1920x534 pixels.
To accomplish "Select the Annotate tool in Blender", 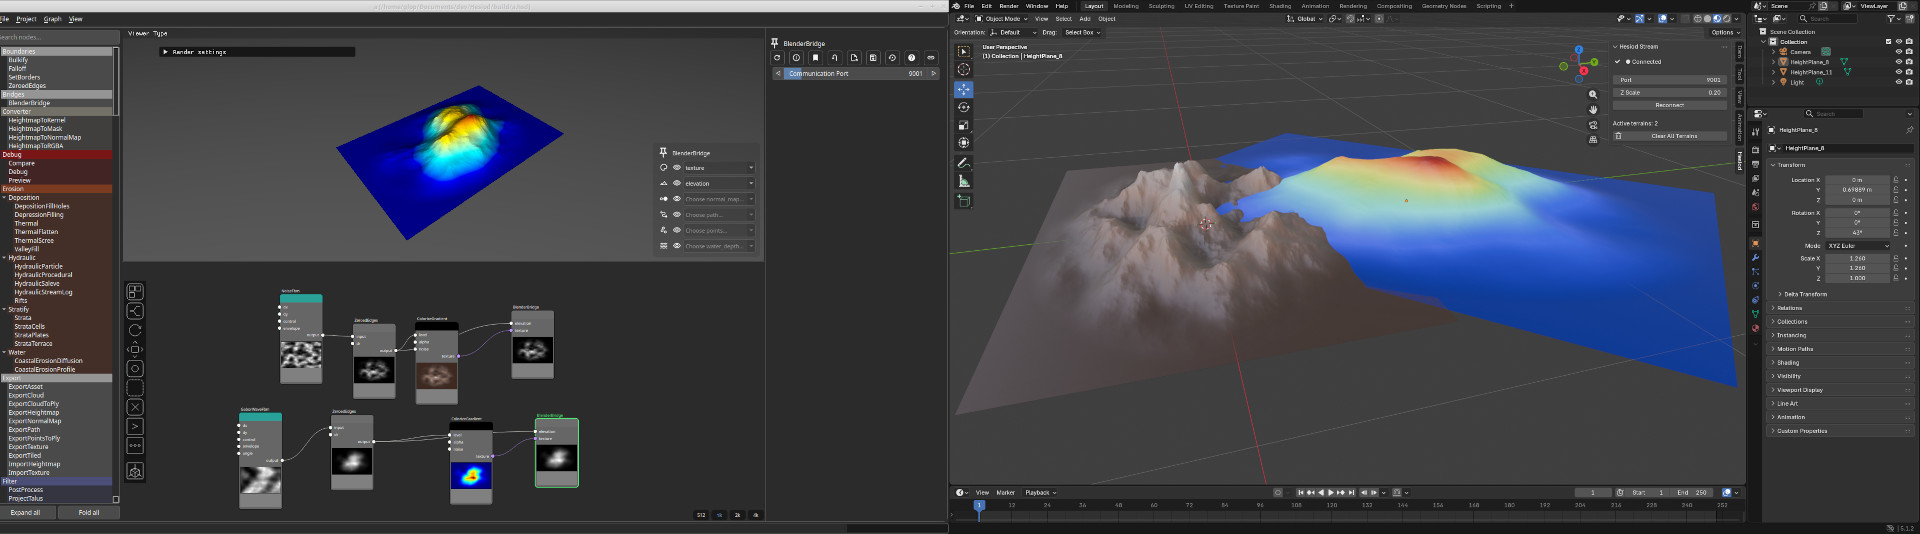I will coord(963,162).
